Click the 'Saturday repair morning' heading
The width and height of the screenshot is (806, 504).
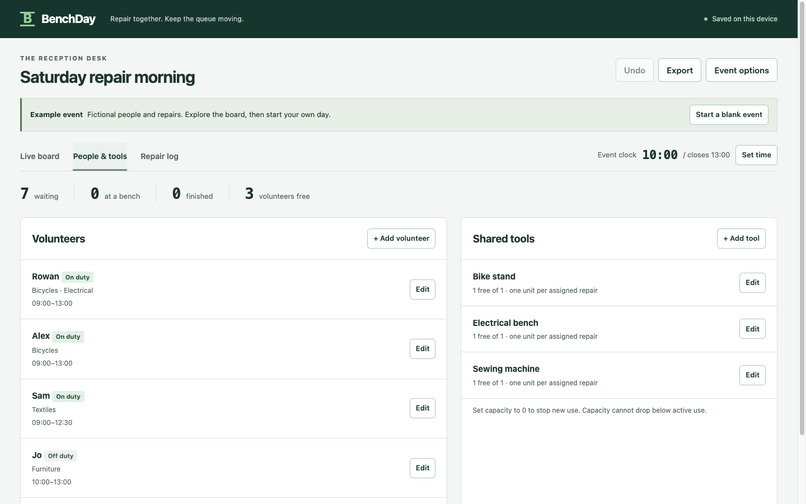pyautogui.click(x=107, y=77)
